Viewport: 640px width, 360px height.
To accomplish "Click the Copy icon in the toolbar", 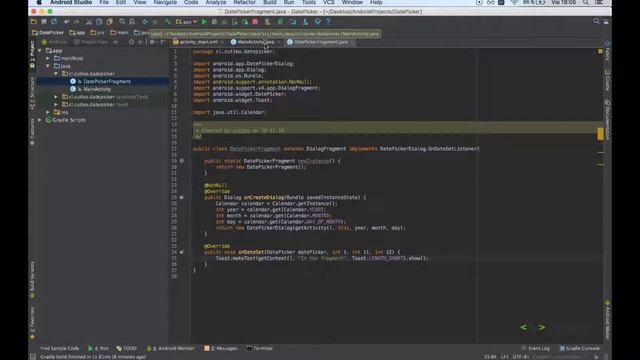I will (99, 22).
